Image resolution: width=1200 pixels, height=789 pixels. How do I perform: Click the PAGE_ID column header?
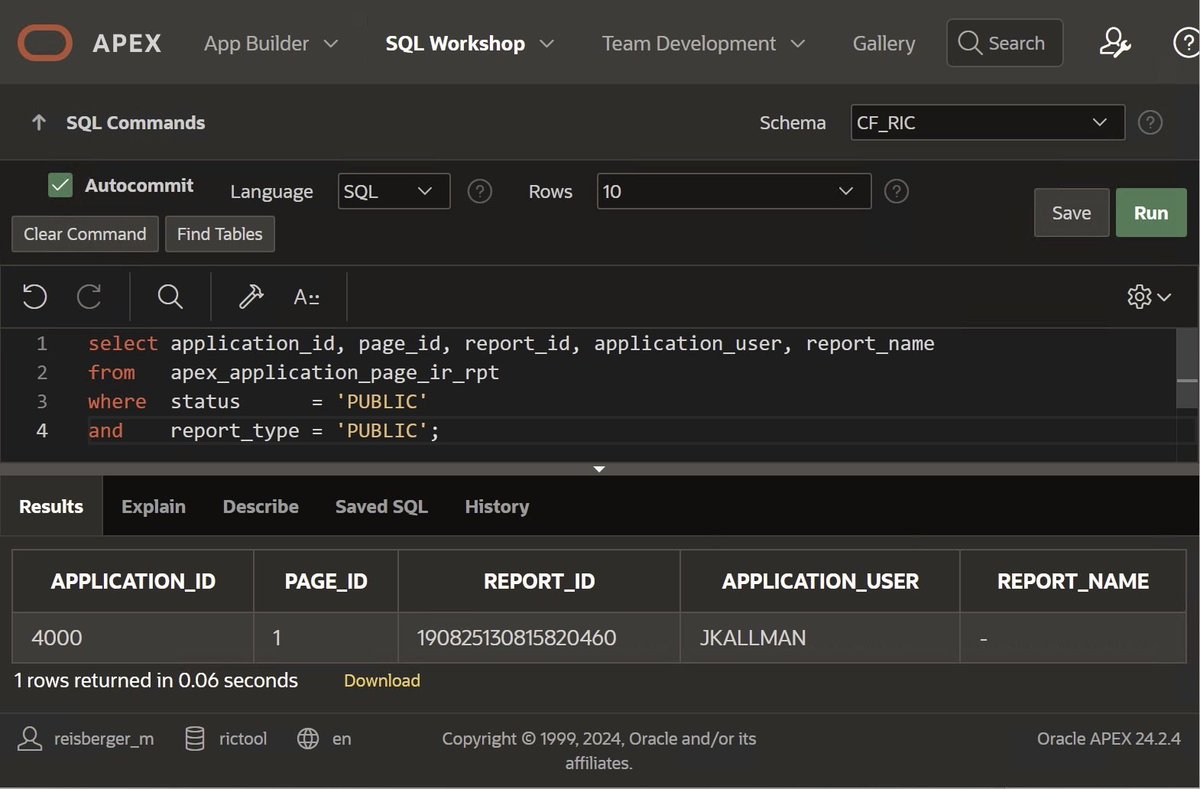pyautogui.click(x=326, y=581)
